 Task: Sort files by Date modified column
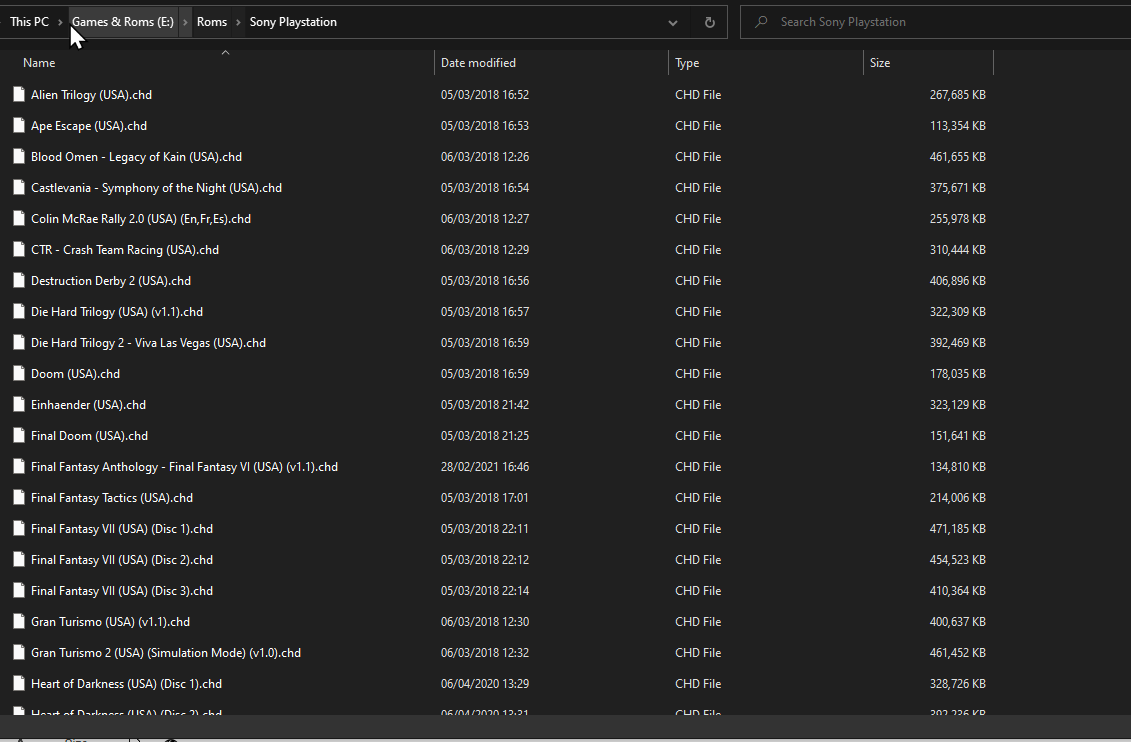[x=478, y=63]
